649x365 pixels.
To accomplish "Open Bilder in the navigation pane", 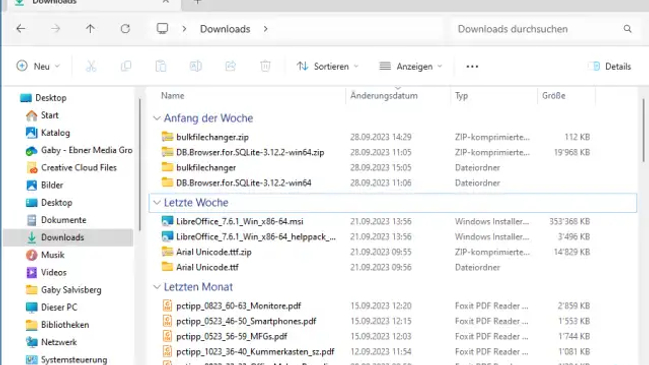I will (x=44, y=185).
